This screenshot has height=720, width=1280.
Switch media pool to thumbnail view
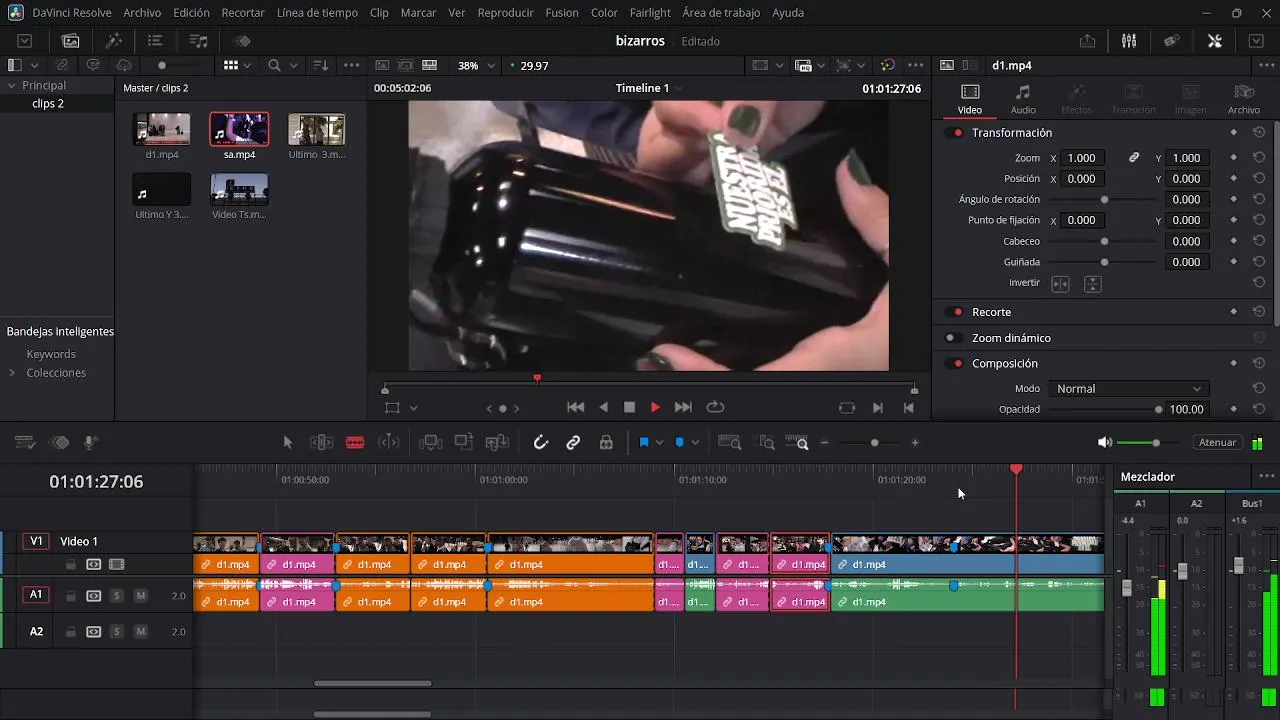(231, 65)
